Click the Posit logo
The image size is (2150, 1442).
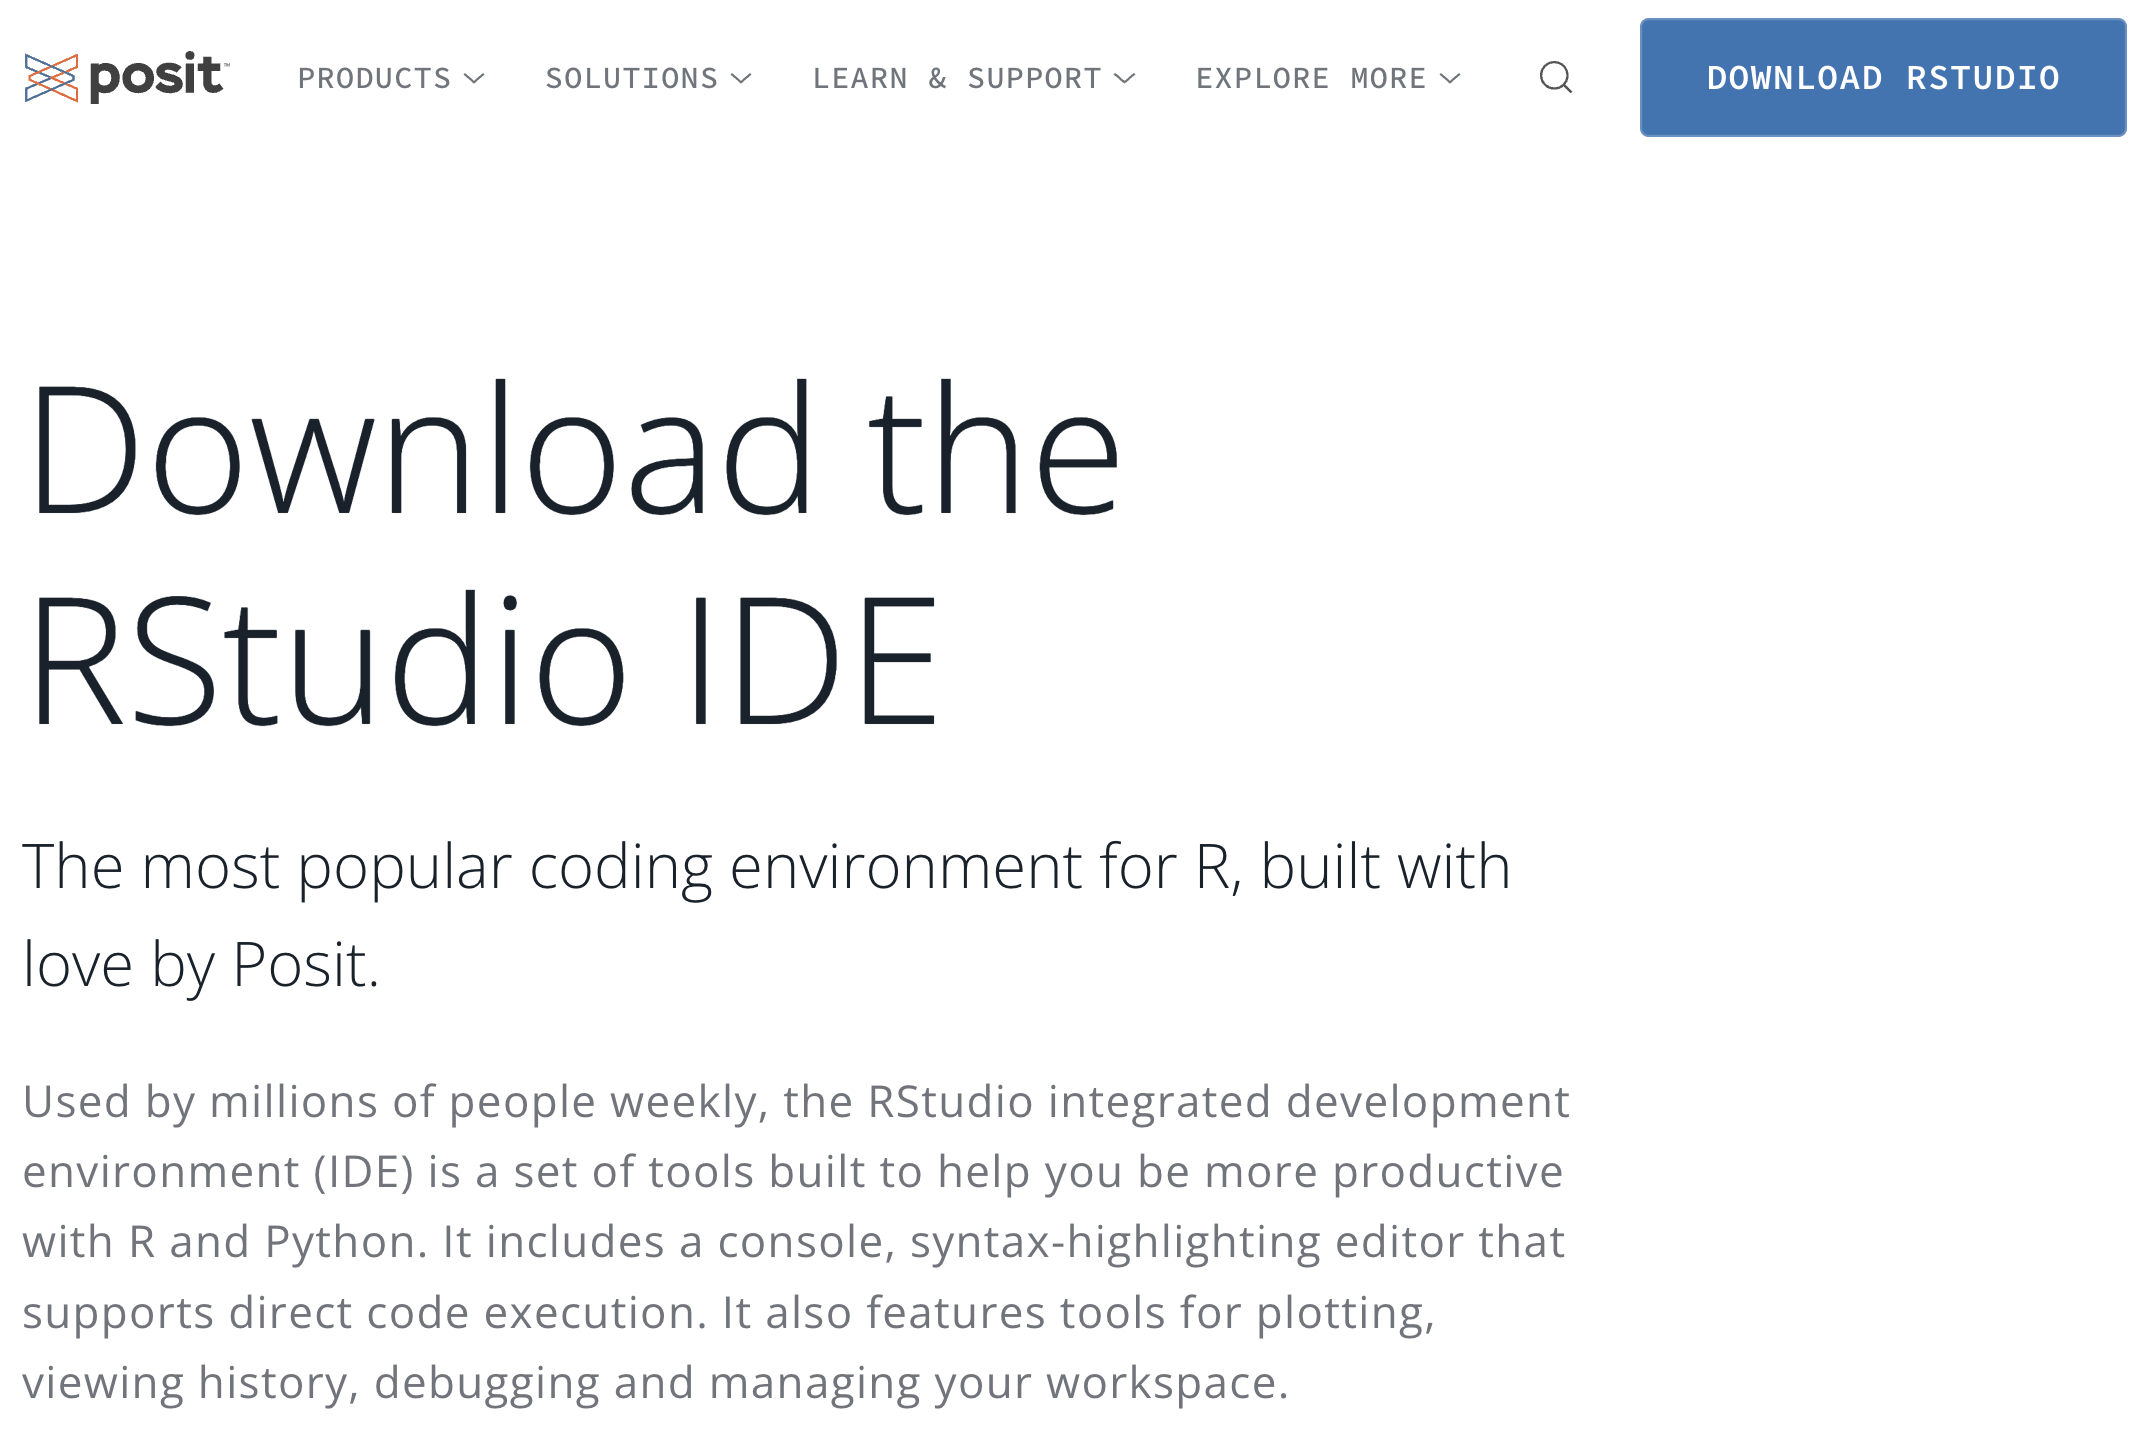127,77
